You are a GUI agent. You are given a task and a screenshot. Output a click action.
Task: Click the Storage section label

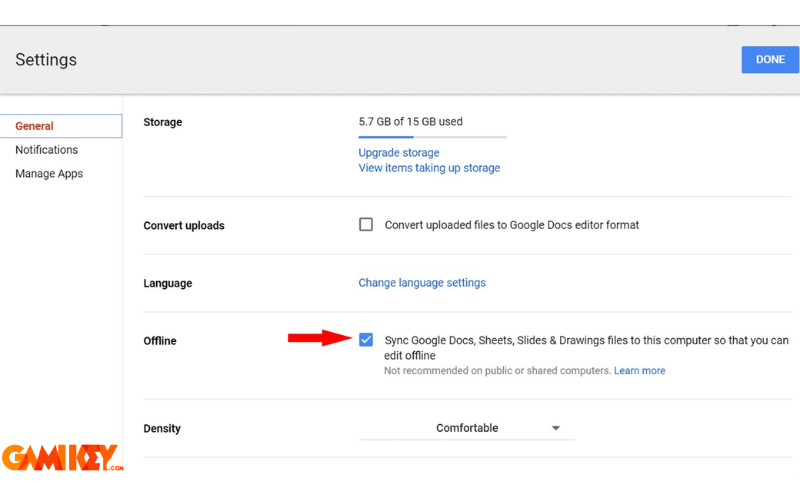[163, 122]
